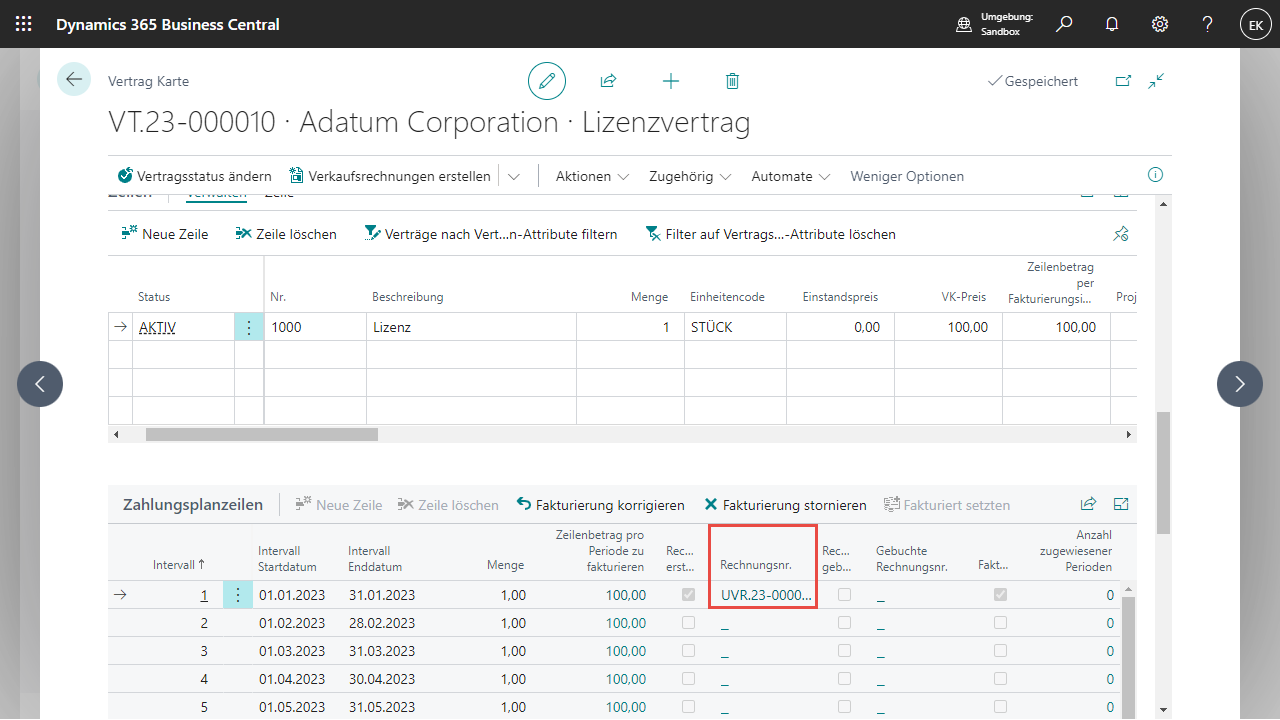Open the notifications bell

pyautogui.click(x=1112, y=24)
